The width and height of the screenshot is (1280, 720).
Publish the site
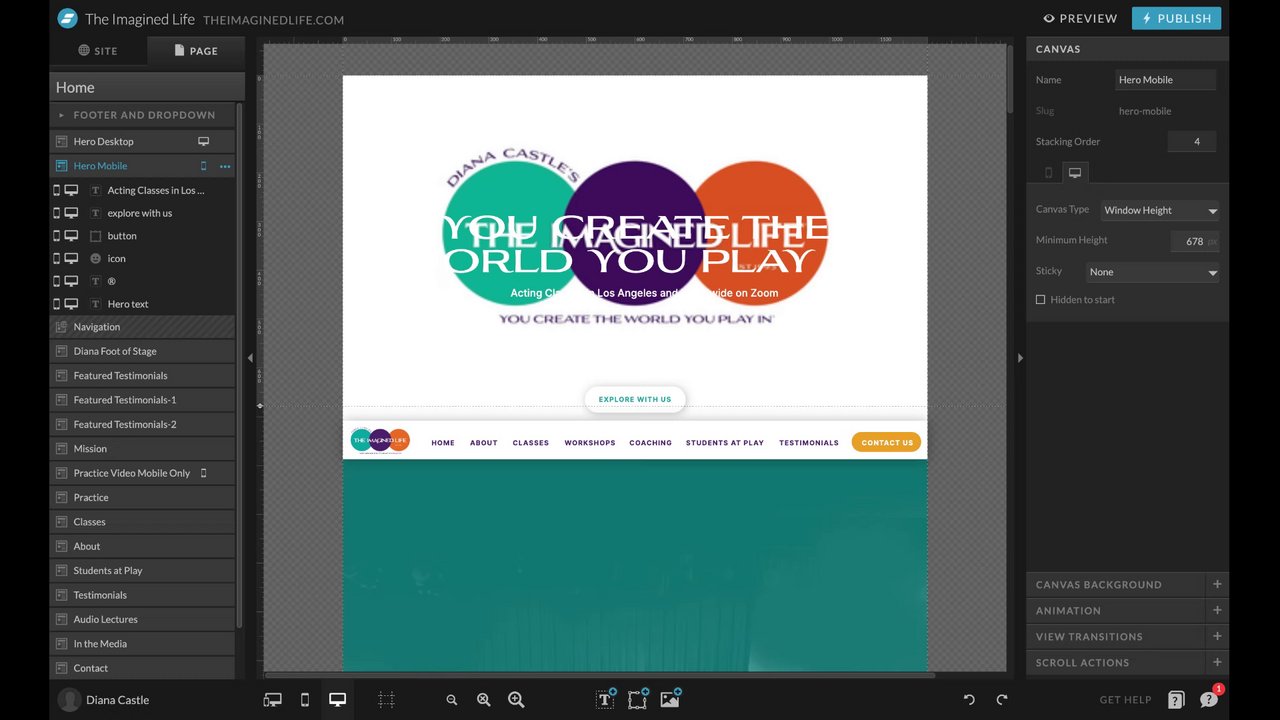(1176, 18)
